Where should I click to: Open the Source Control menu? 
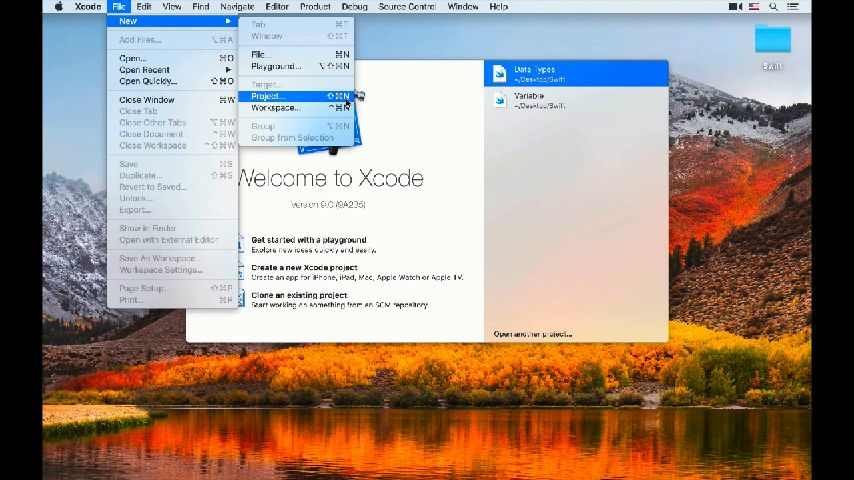pyautogui.click(x=407, y=7)
